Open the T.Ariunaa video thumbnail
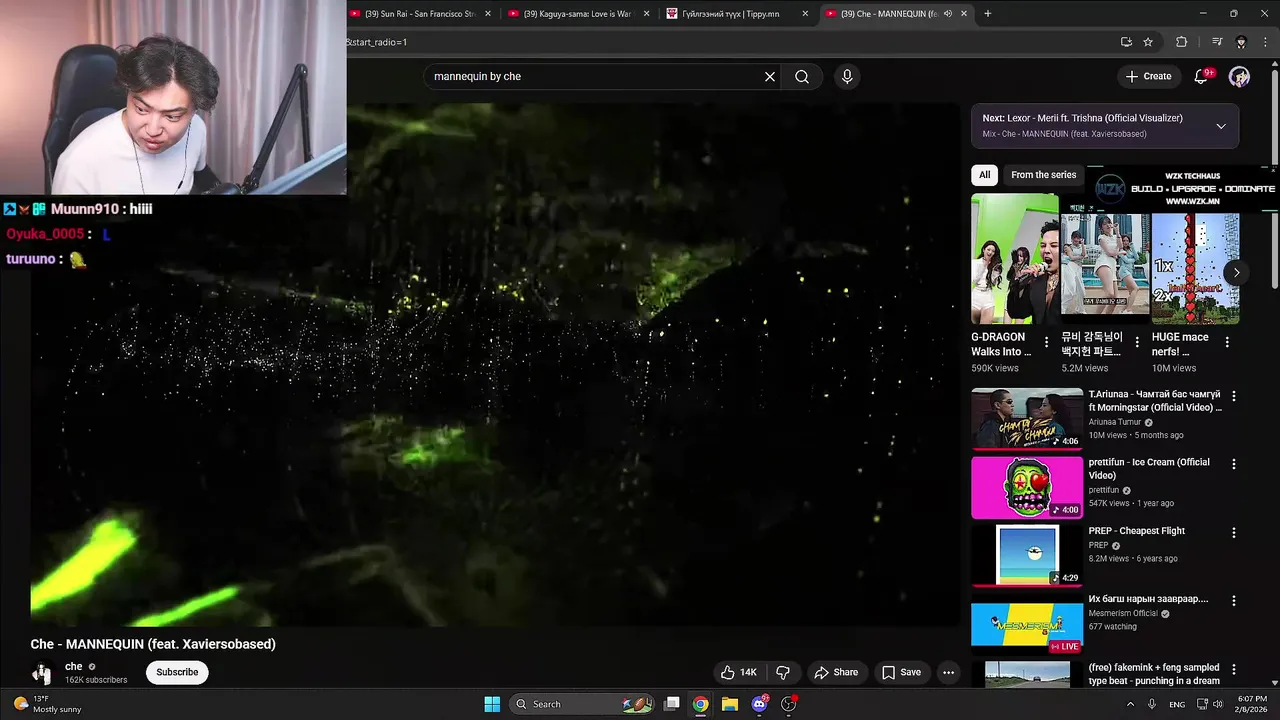The width and height of the screenshot is (1280, 720). [1027, 419]
